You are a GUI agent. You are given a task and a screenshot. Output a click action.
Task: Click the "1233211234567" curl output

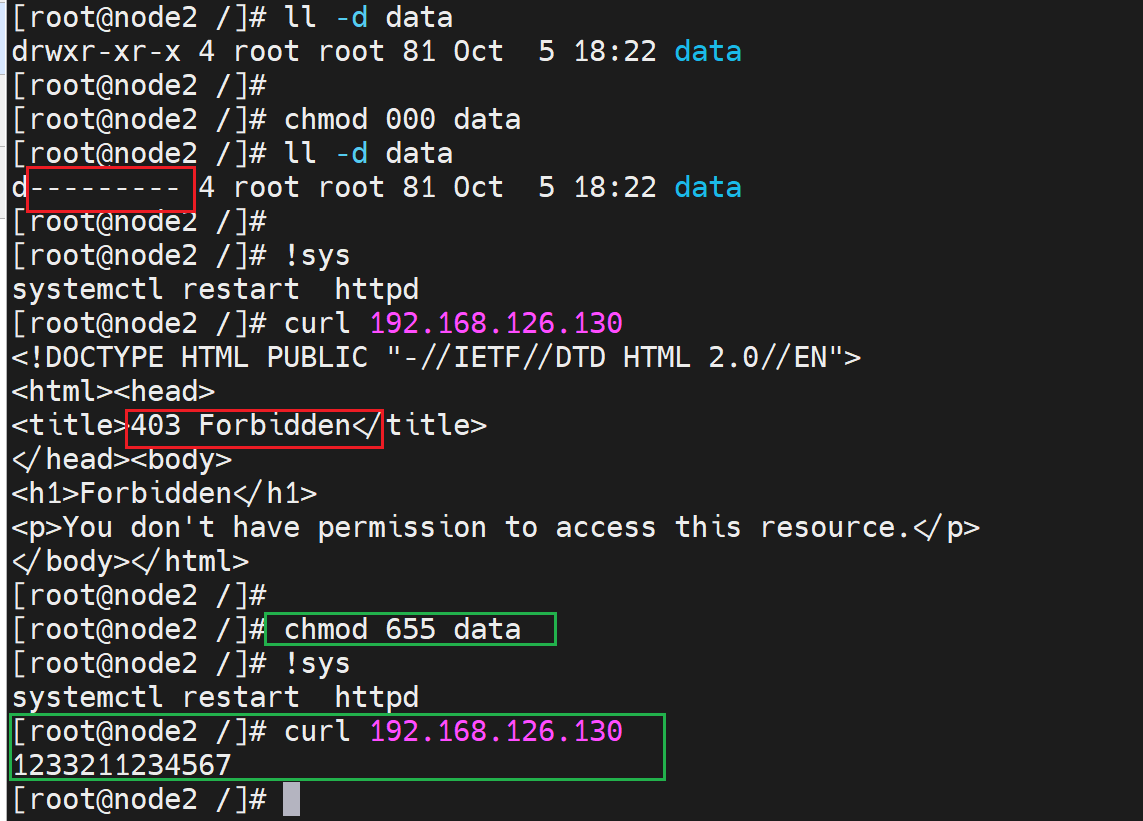point(121,765)
